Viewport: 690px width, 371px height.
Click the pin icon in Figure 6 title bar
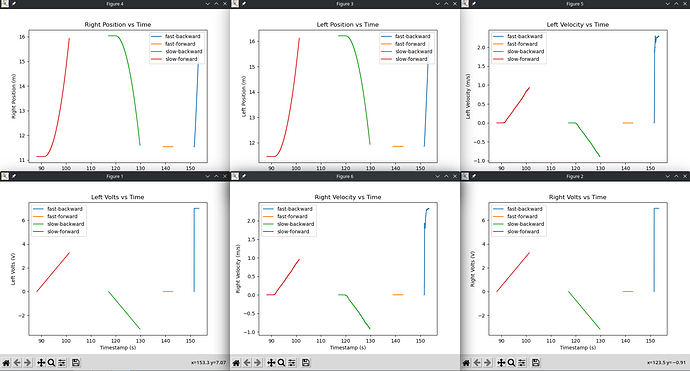click(244, 176)
